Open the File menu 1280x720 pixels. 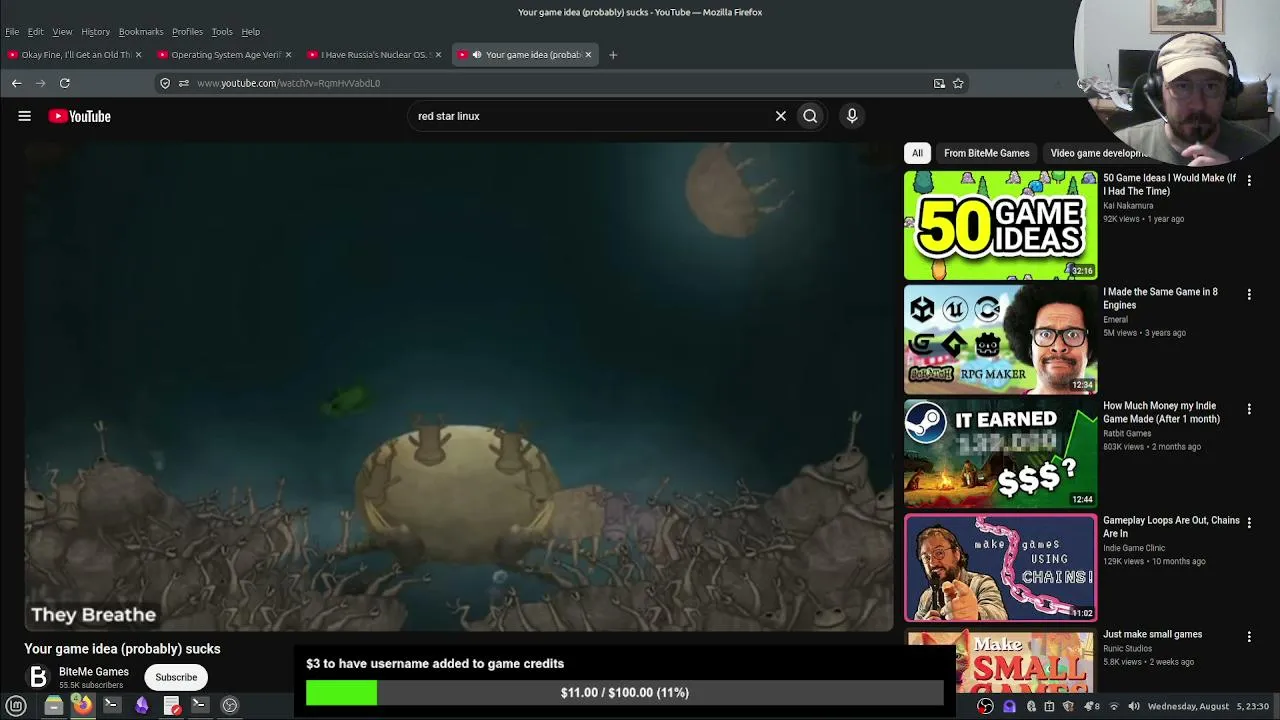coord(12,32)
